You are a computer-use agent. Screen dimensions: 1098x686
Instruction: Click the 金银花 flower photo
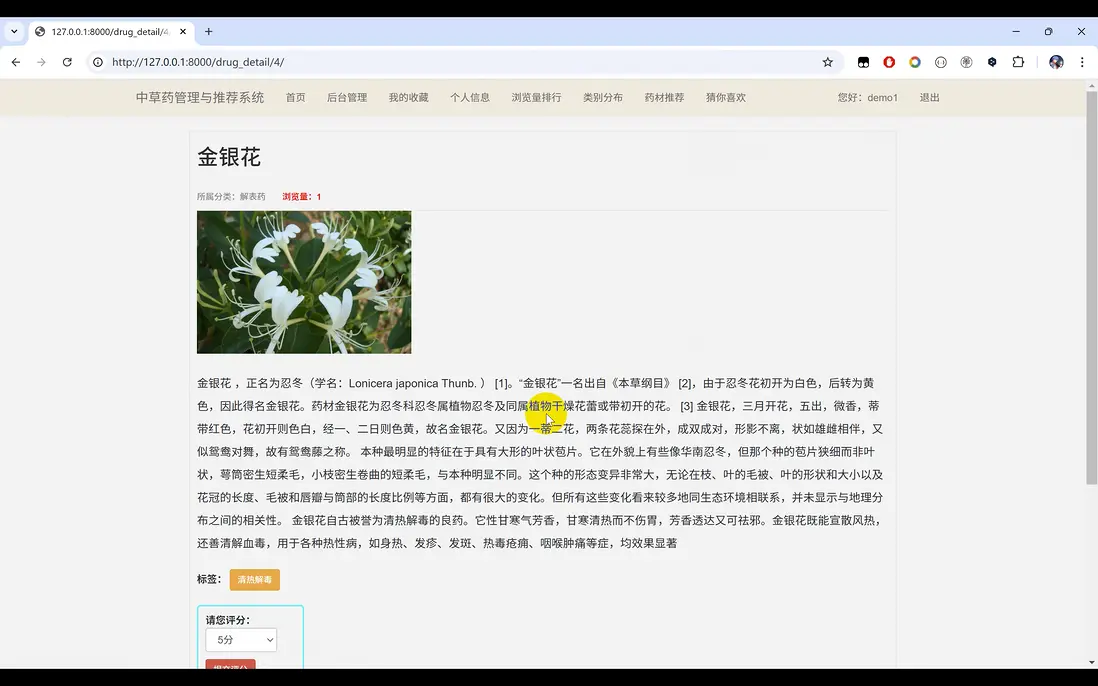[304, 282]
